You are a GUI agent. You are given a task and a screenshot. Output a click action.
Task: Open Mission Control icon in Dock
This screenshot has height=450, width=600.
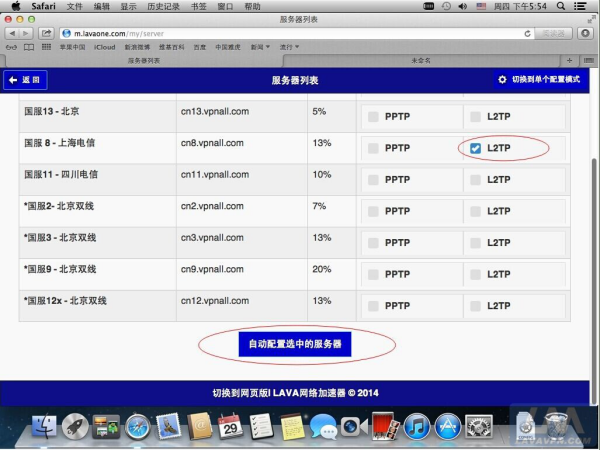click(106, 427)
